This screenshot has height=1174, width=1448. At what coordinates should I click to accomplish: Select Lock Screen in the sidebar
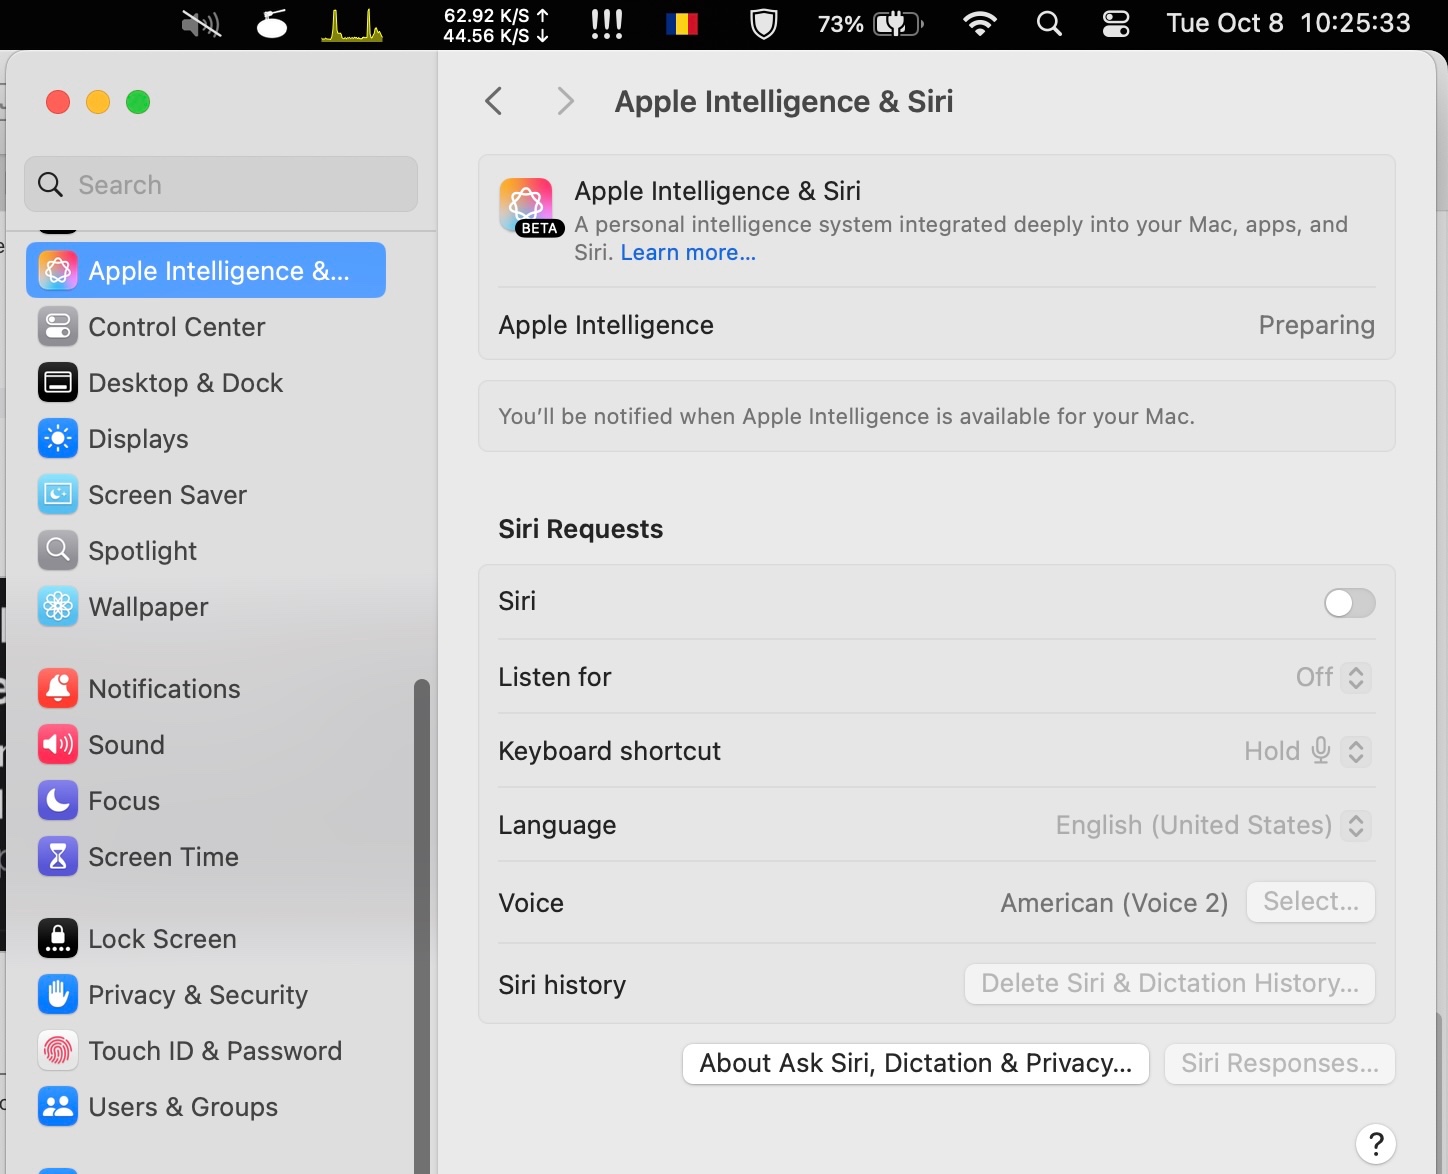(206, 939)
